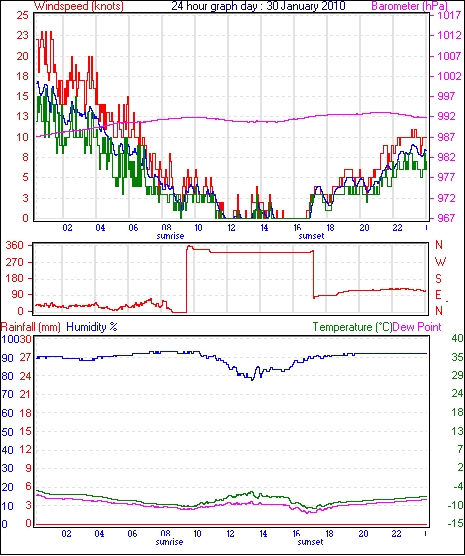The width and height of the screenshot is (465, 556).
Task: Click the sunrise marker under wind graph
Action: tap(170, 236)
